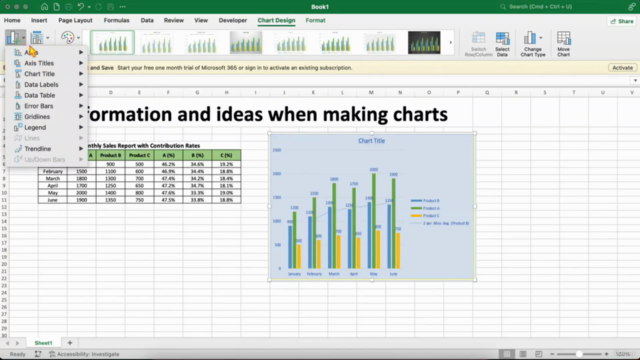The height and width of the screenshot is (360, 640).
Task: Switch to Normal view icon
Action: pyautogui.click(x=507, y=354)
